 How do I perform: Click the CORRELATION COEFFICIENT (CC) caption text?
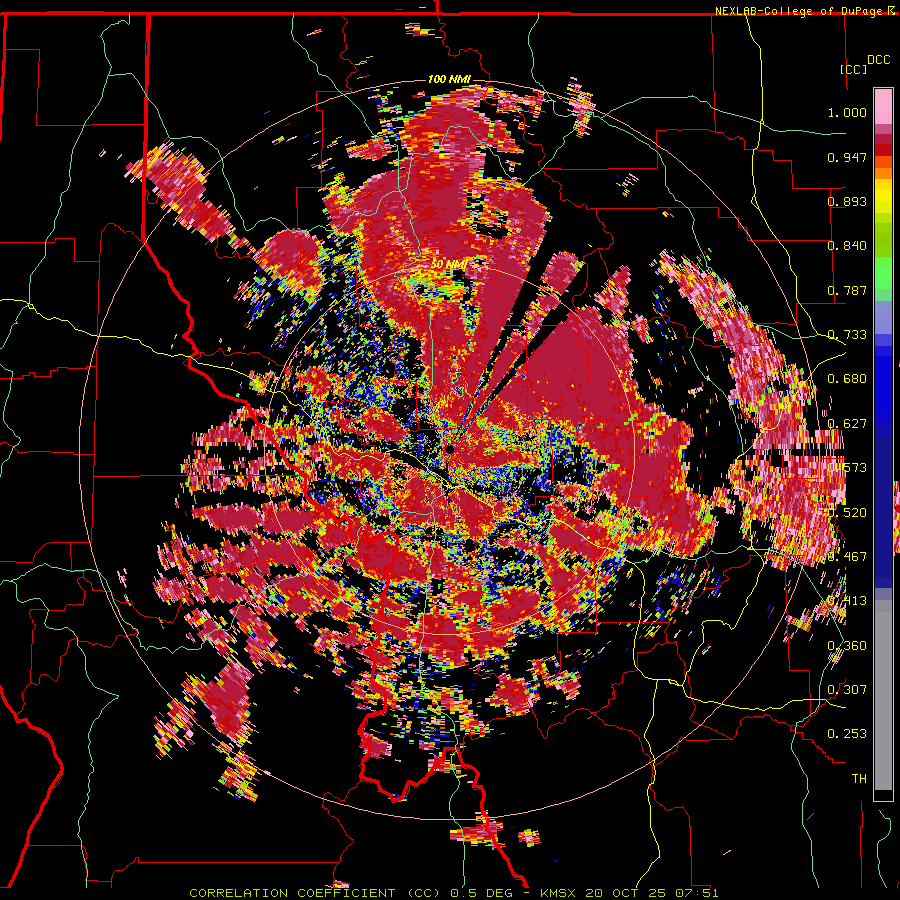[315, 893]
